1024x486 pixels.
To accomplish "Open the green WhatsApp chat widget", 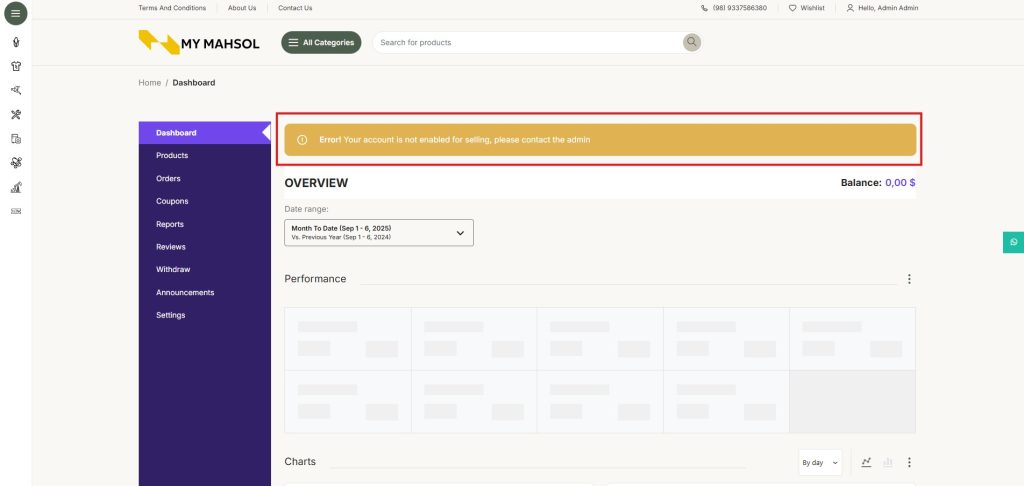I will [x=1013, y=242].
